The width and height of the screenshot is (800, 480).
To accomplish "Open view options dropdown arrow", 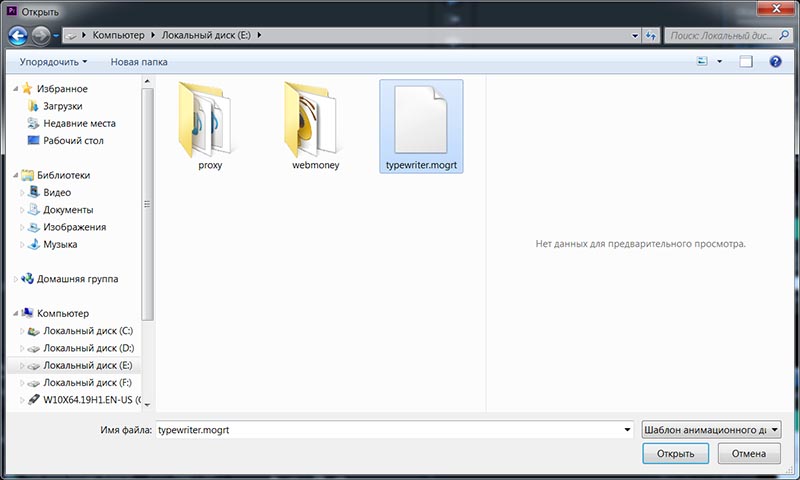I will pos(719,61).
